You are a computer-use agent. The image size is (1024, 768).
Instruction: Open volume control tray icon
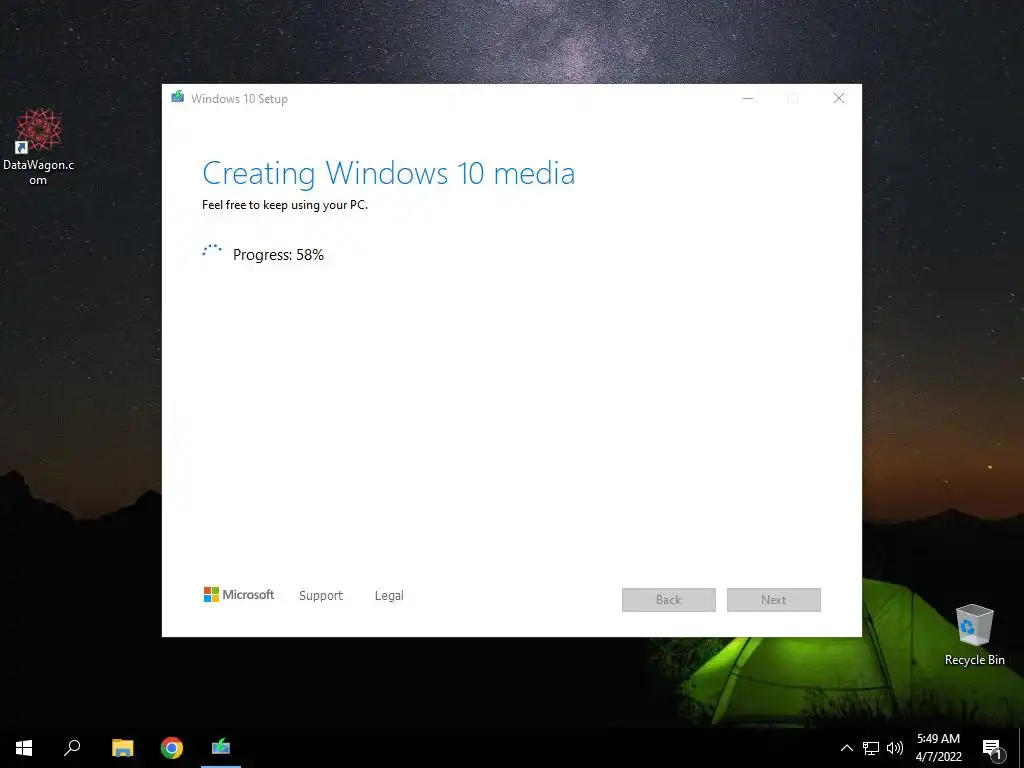895,748
